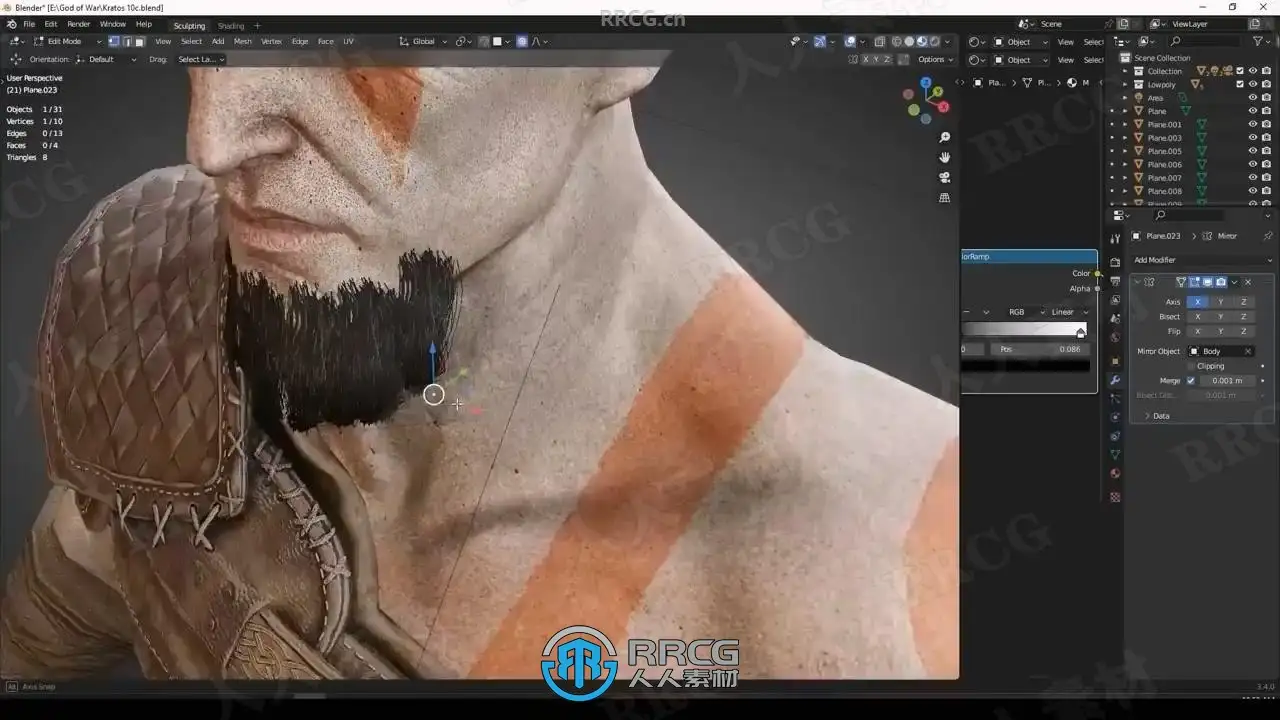Toggle camera view icon in viewport
The image size is (1280, 720).
(x=944, y=177)
